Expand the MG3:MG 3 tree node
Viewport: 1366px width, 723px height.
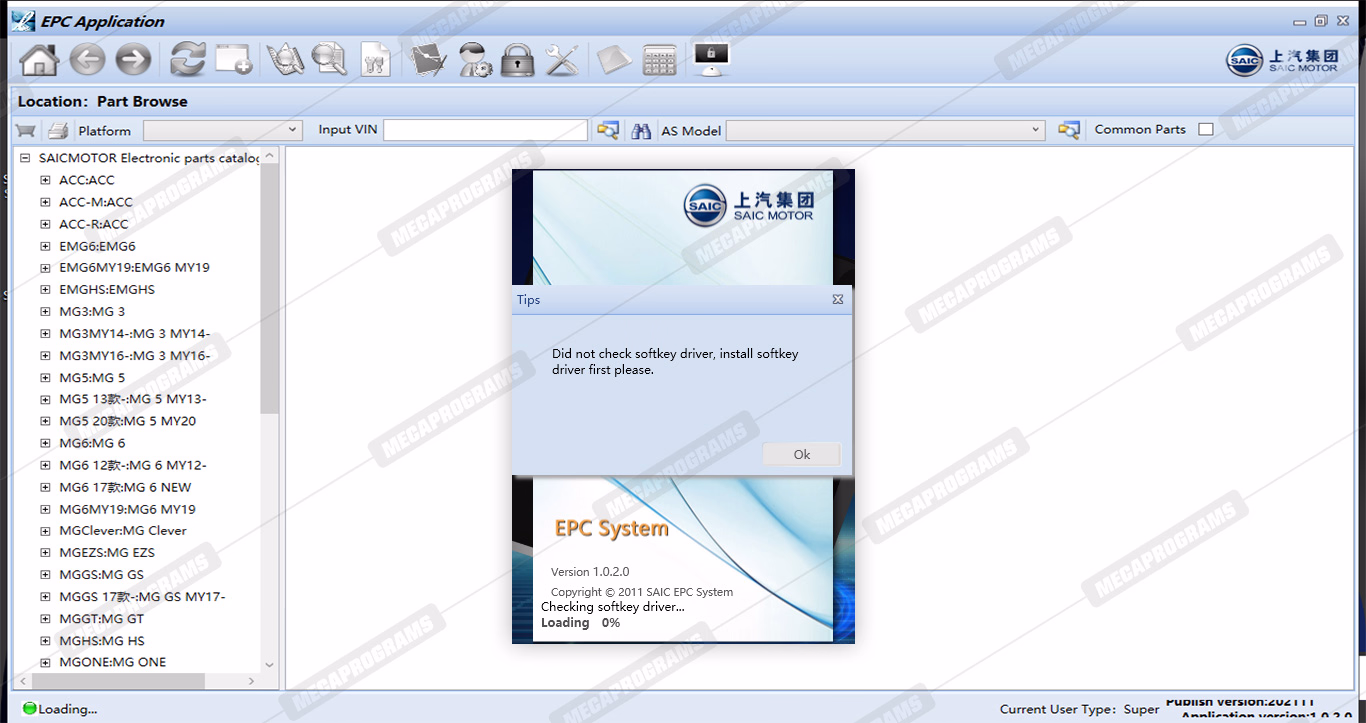[x=45, y=311]
